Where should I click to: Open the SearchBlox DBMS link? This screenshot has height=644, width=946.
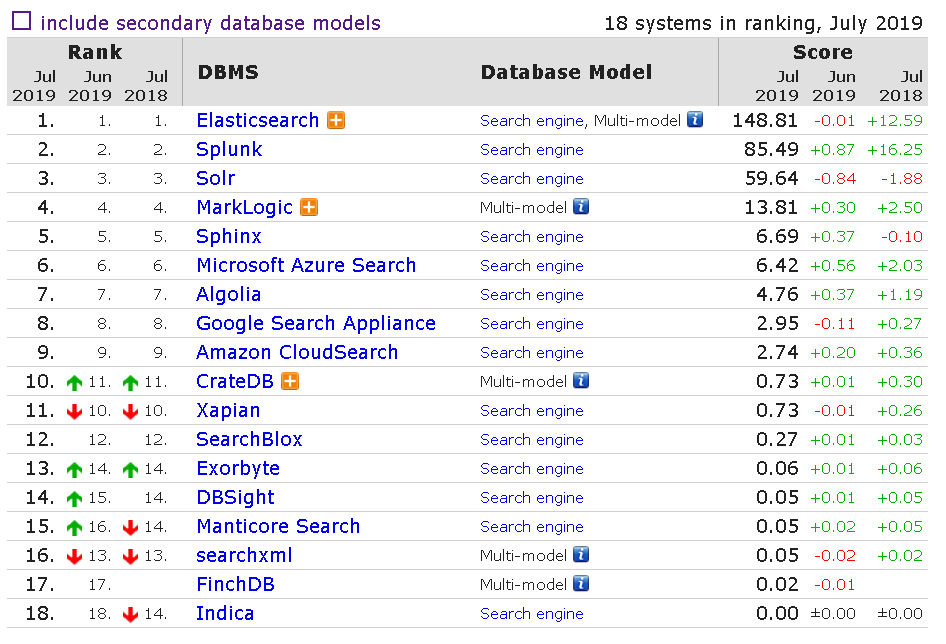pyautogui.click(x=249, y=439)
